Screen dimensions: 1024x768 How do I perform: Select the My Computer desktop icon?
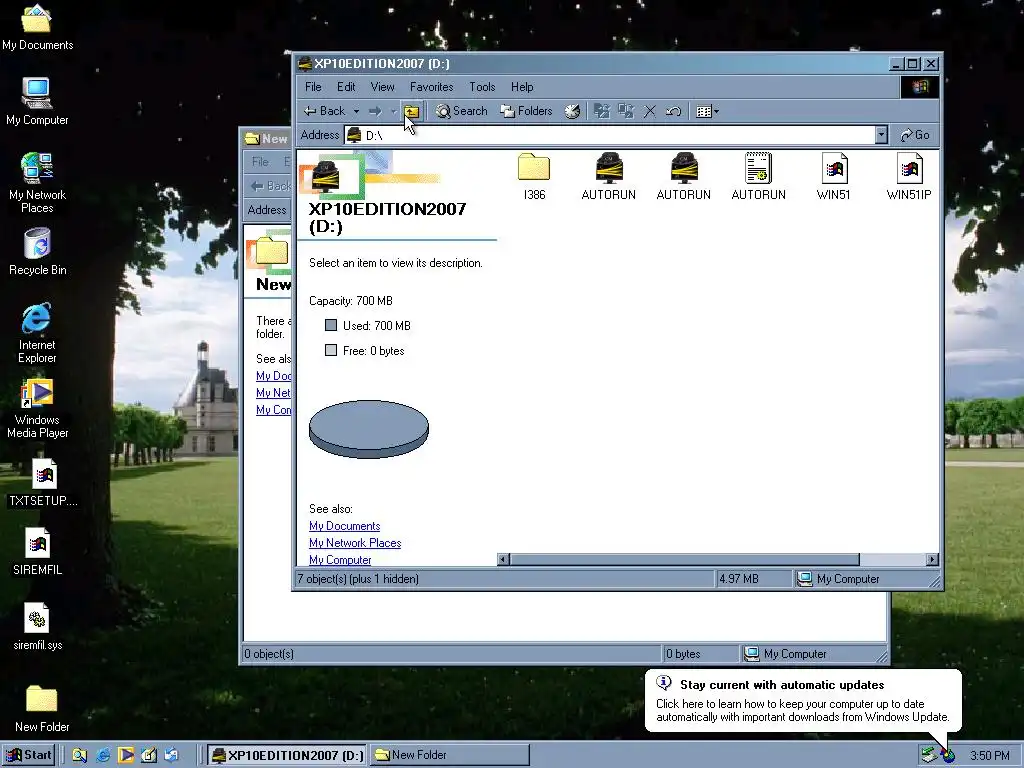click(x=37, y=101)
